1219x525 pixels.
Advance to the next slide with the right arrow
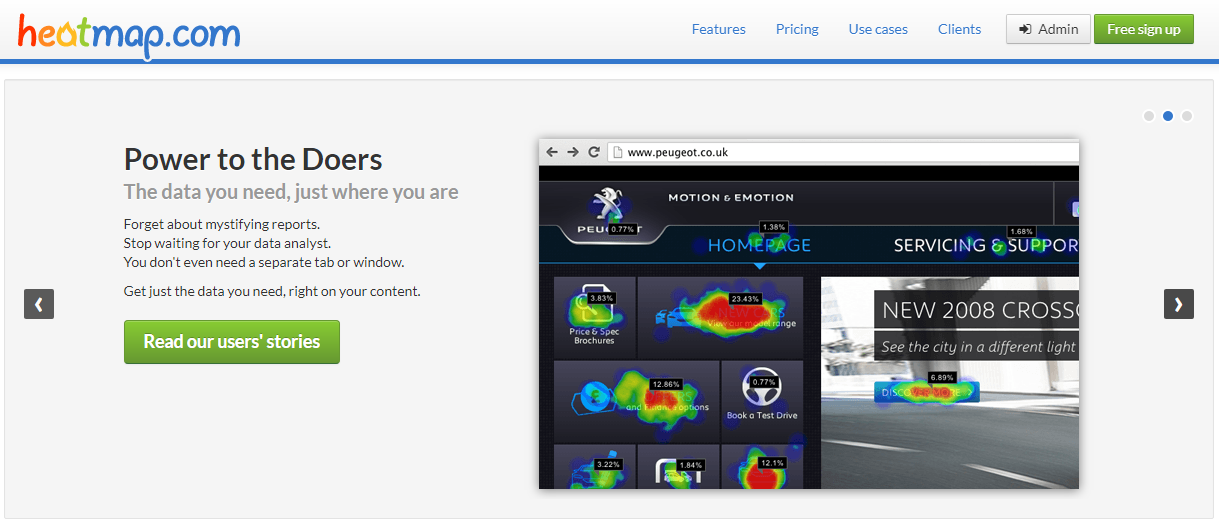pyautogui.click(x=1179, y=304)
